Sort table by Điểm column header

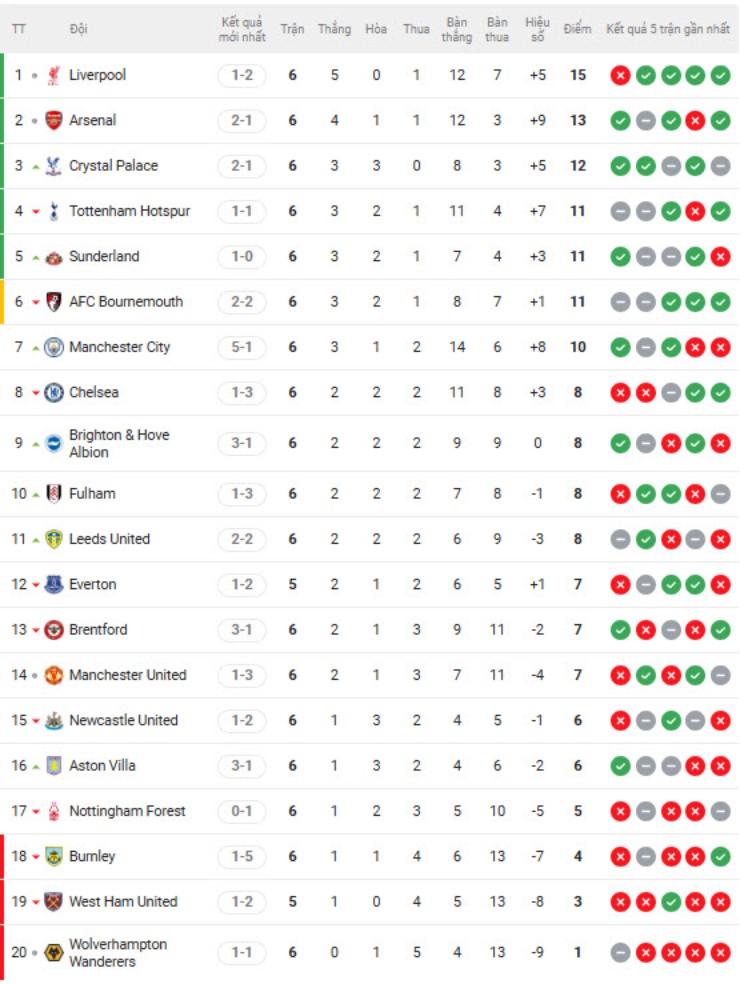(577, 29)
